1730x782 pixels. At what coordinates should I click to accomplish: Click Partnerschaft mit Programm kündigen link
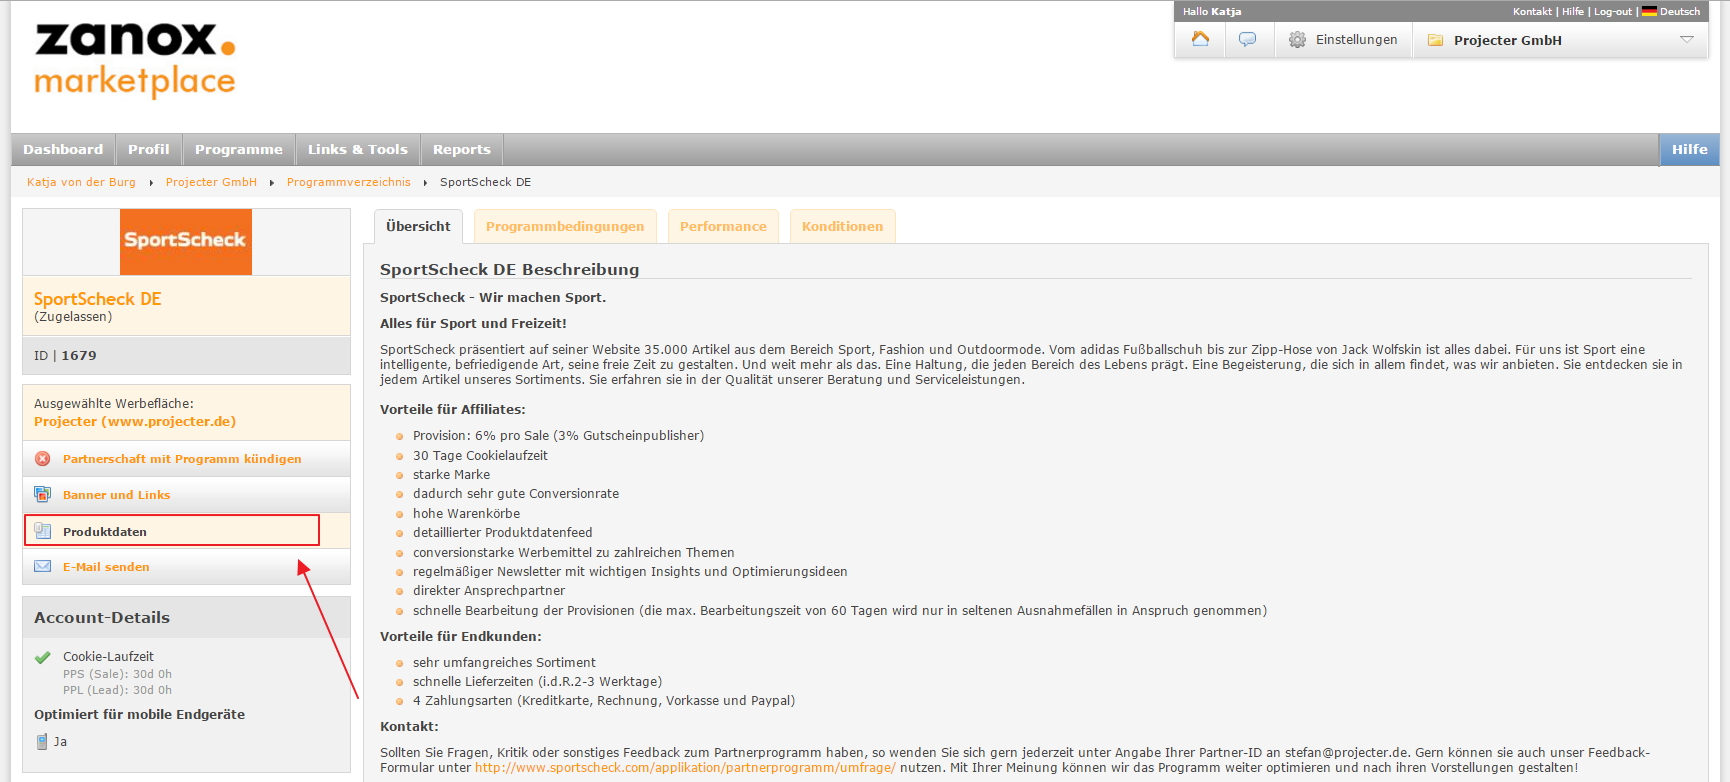click(x=182, y=459)
